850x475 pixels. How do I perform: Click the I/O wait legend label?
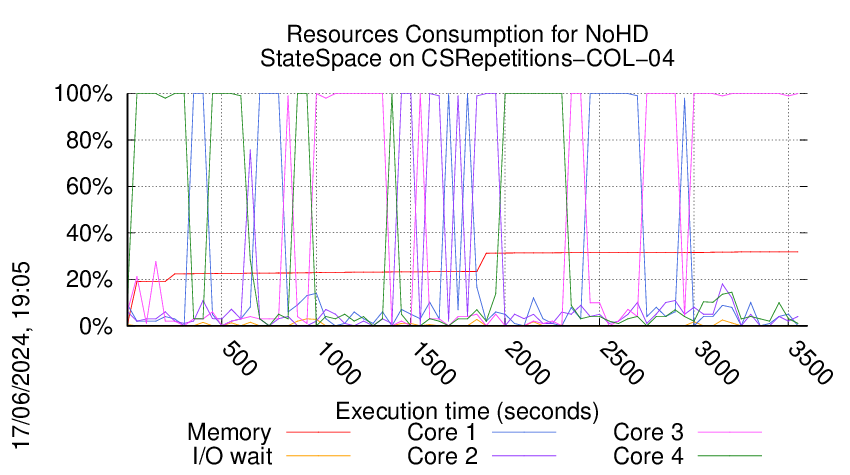pos(232,456)
